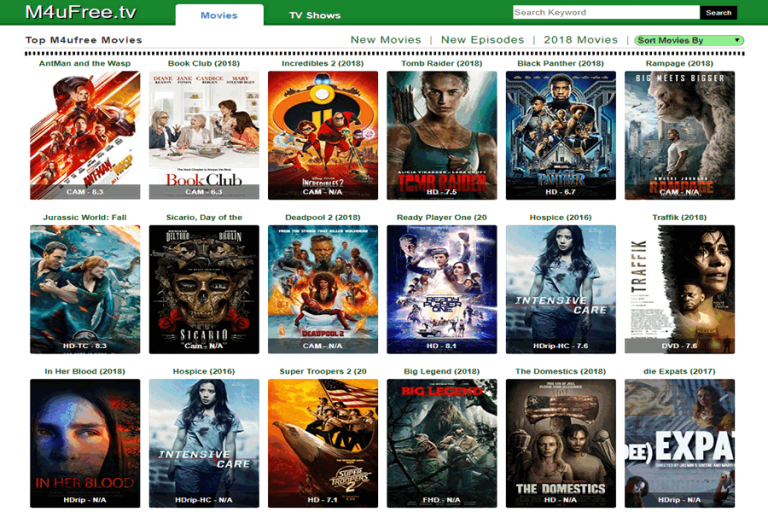Open the New Movies link

(385, 40)
